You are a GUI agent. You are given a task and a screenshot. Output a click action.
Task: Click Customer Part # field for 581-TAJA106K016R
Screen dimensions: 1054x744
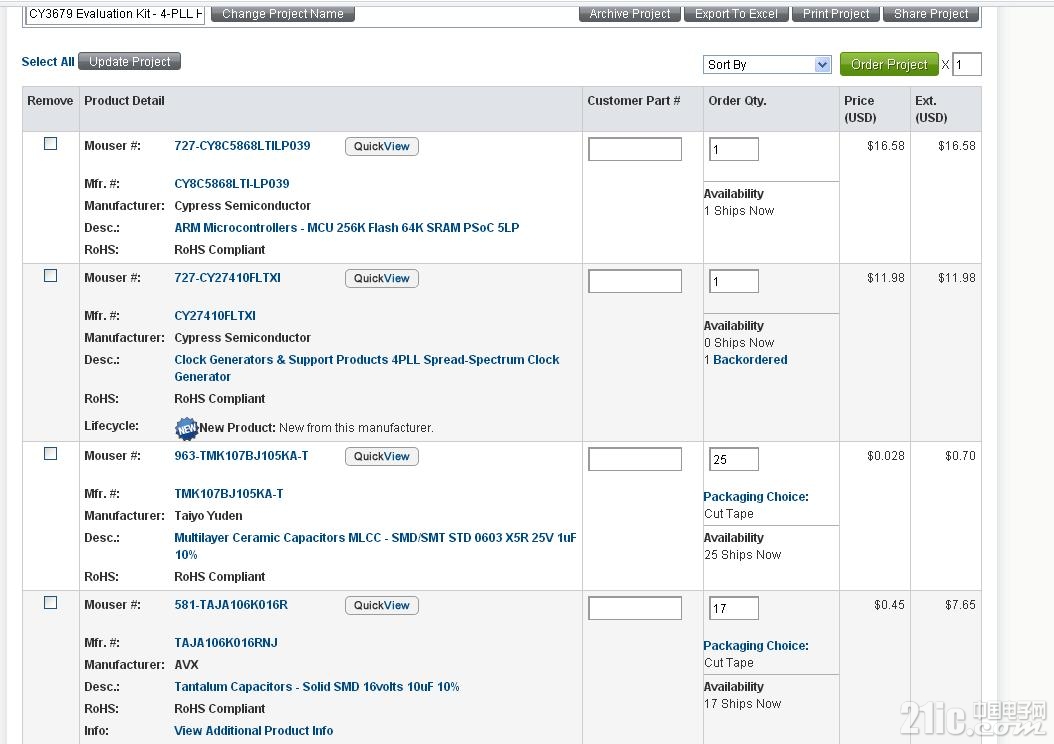click(635, 608)
